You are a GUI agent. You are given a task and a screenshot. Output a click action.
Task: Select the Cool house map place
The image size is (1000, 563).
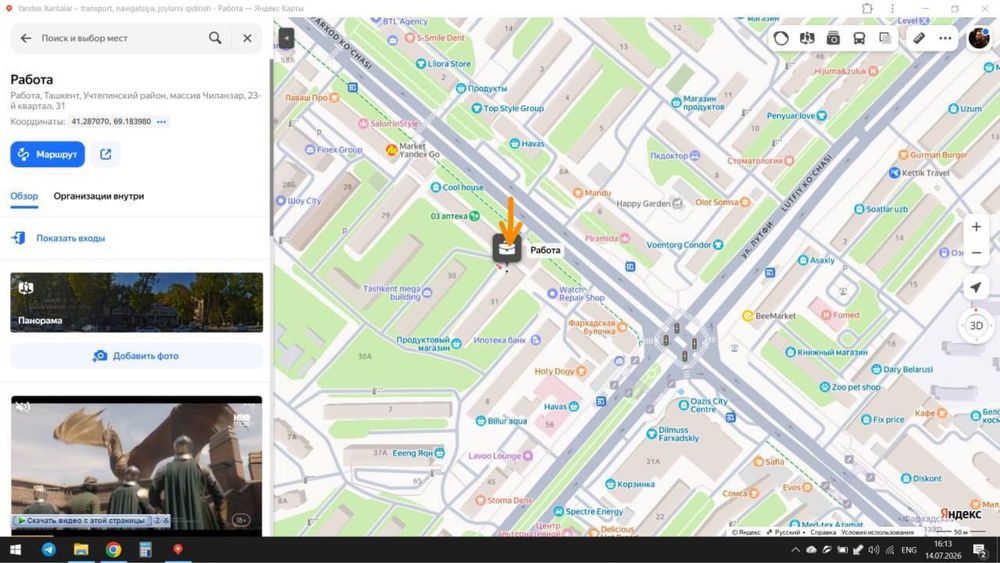(x=457, y=187)
